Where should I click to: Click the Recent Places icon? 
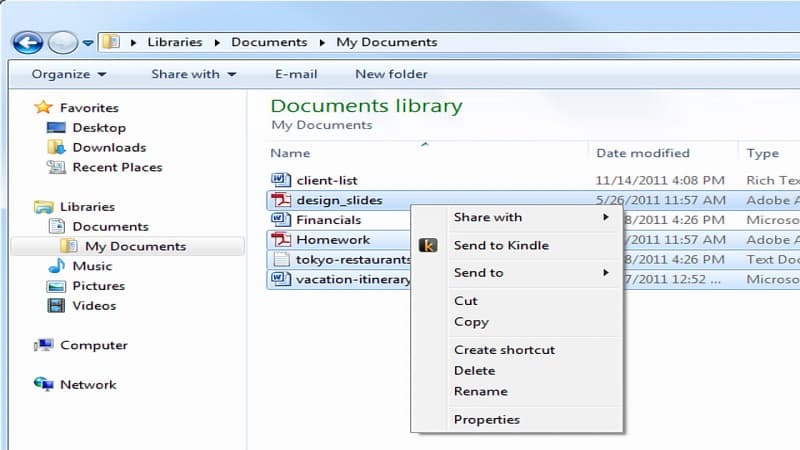(x=56, y=167)
